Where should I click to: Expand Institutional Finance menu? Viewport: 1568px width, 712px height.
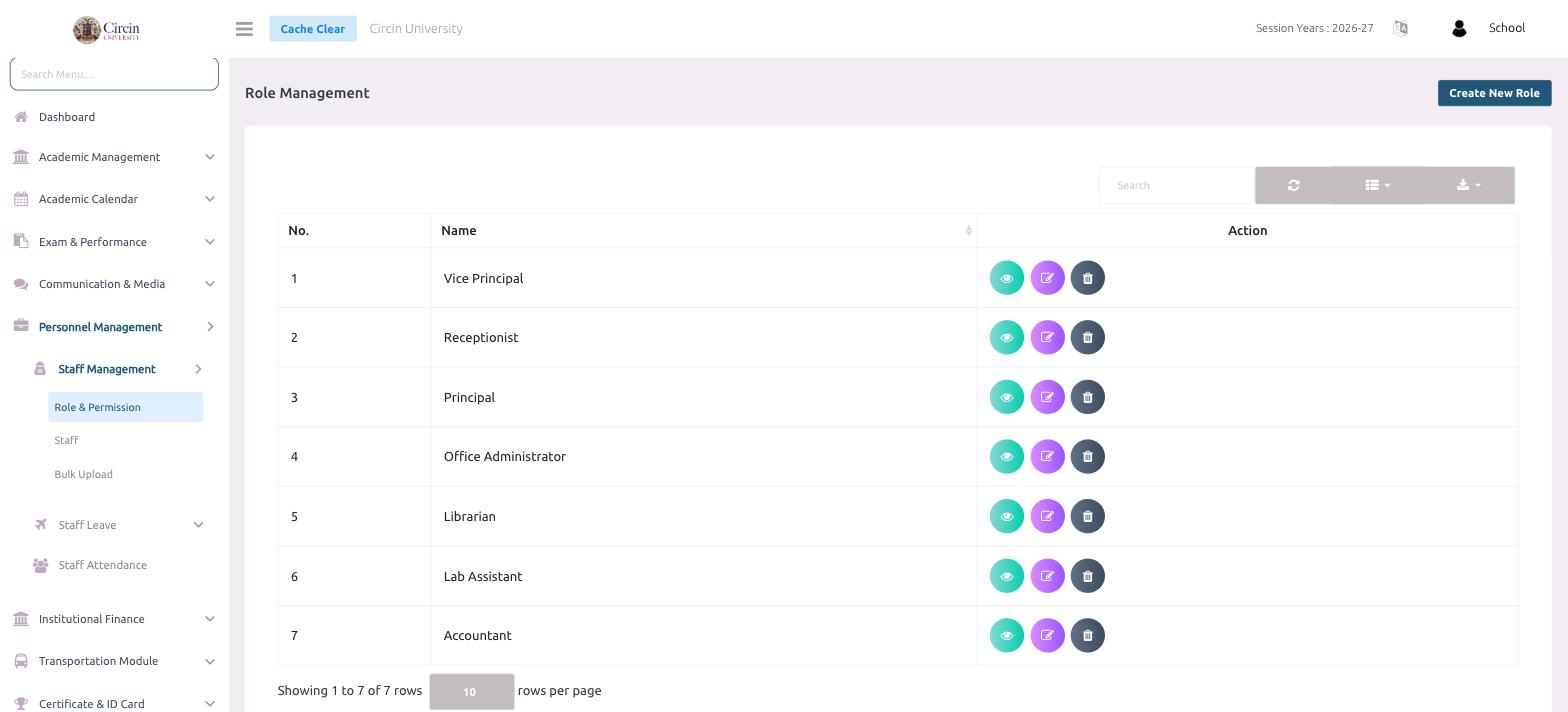tap(114, 619)
